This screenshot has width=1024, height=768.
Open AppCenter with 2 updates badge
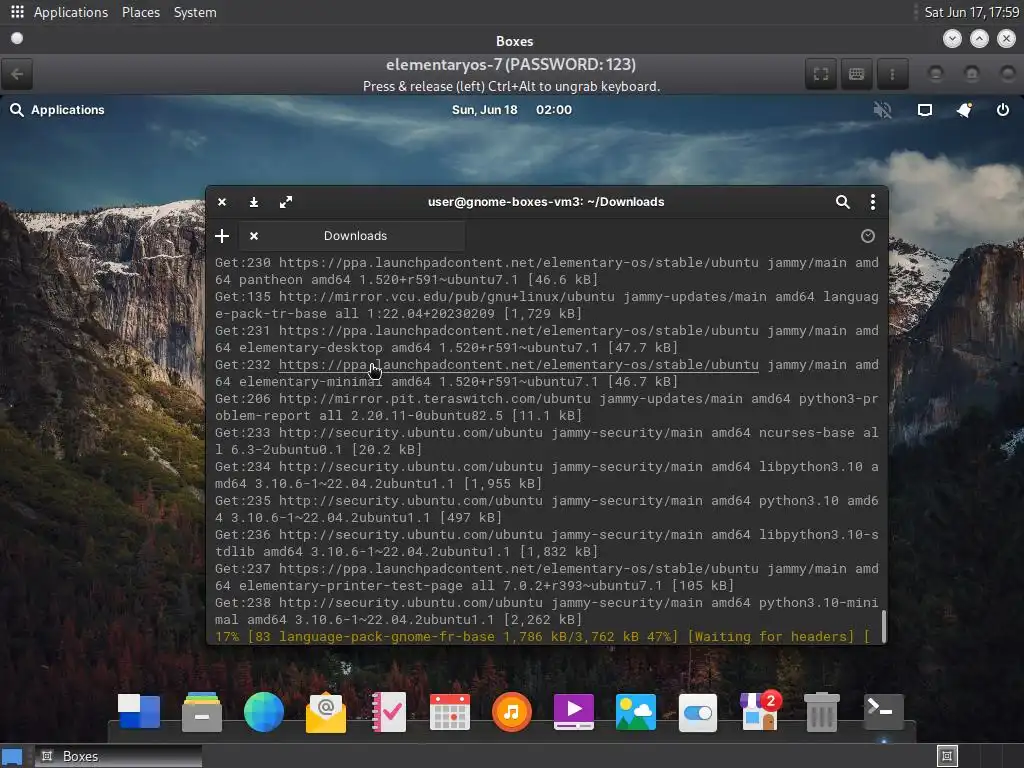click(x=760, y=710)
